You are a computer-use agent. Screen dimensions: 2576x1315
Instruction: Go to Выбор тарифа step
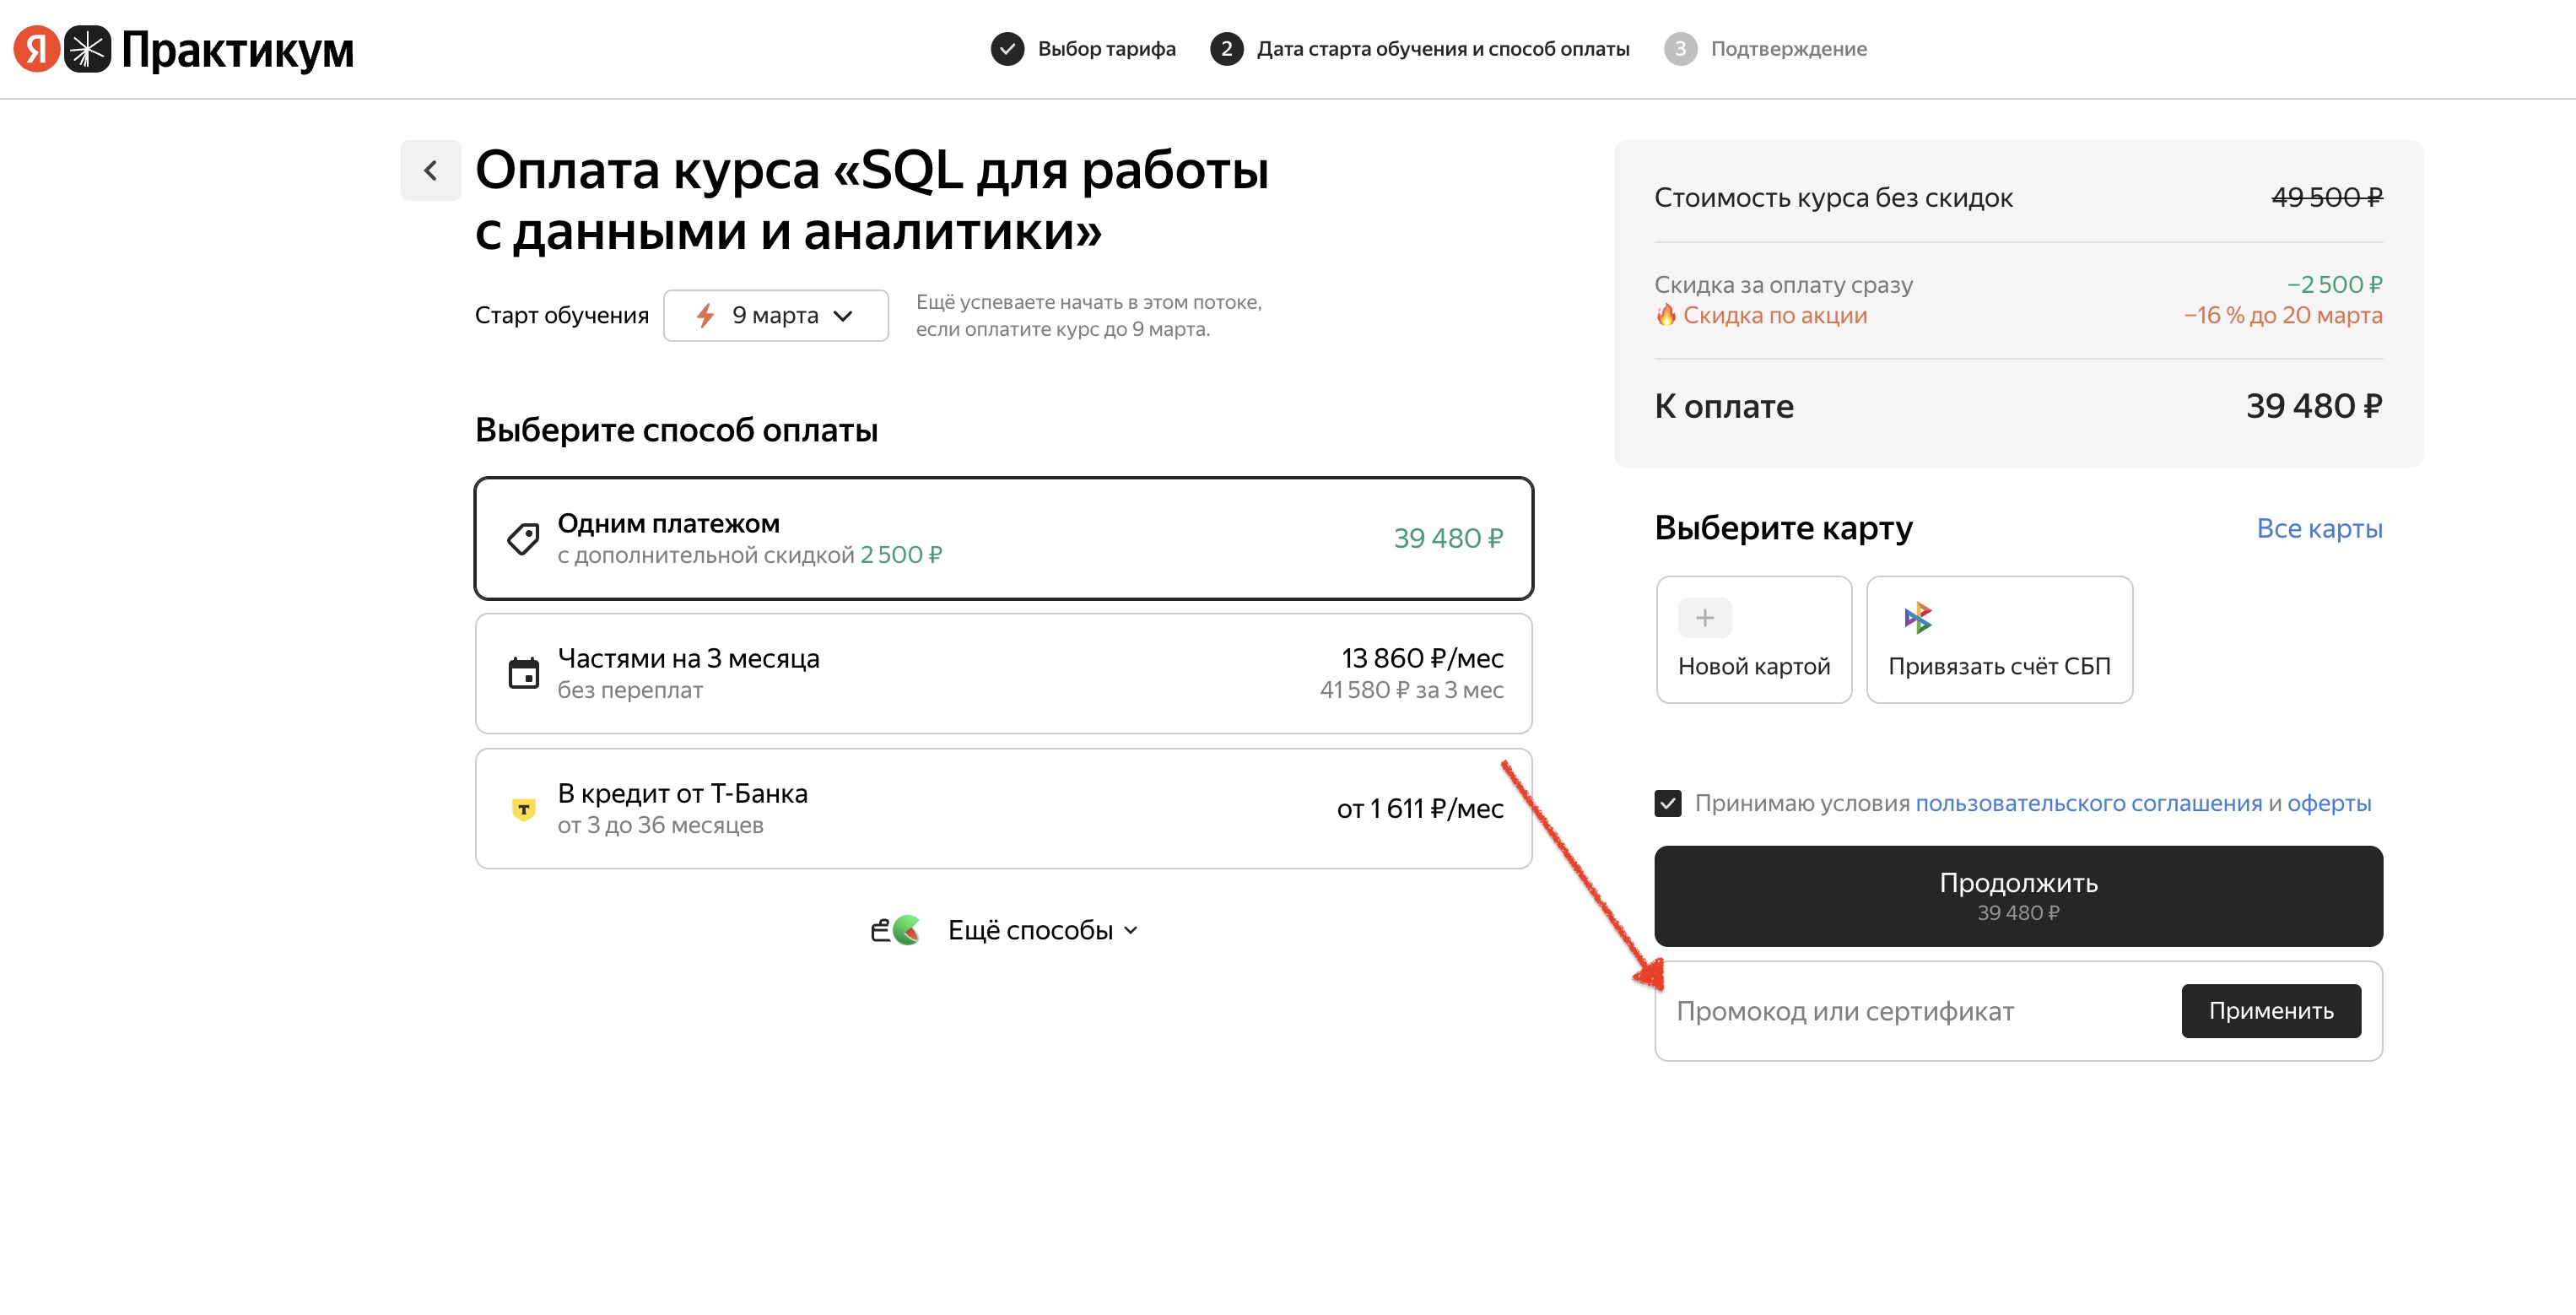click(x=1105, y=49)
